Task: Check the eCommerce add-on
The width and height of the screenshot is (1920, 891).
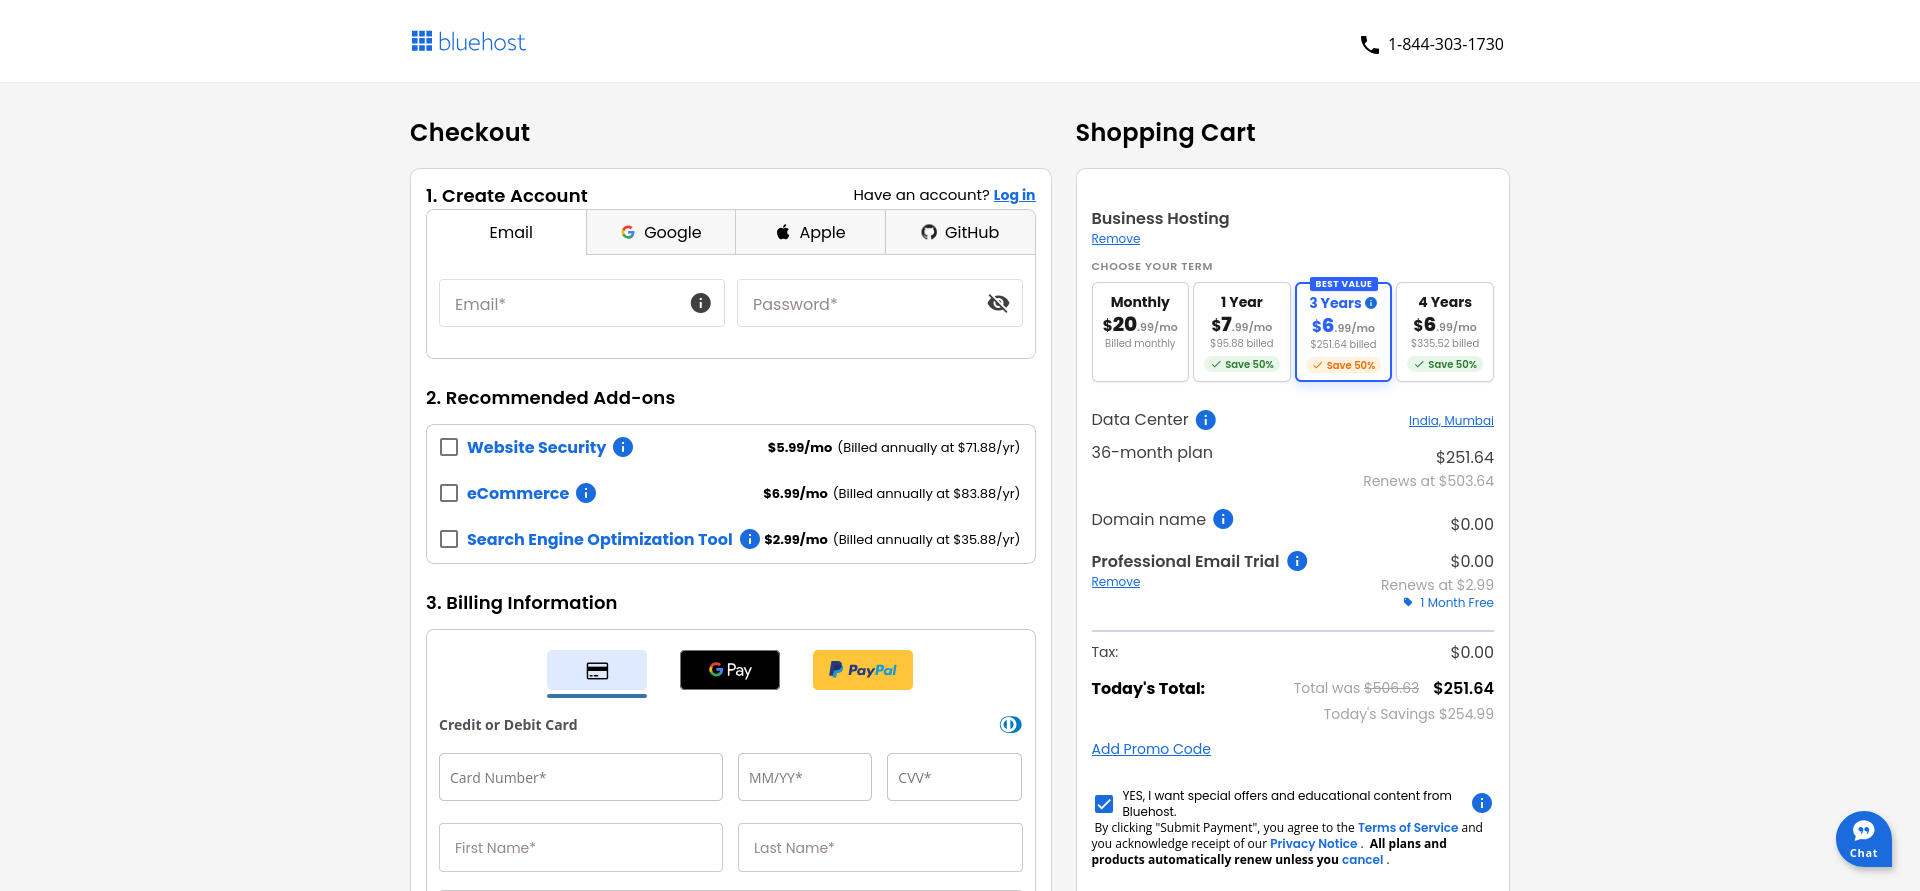Action: (x=449, y=493)
